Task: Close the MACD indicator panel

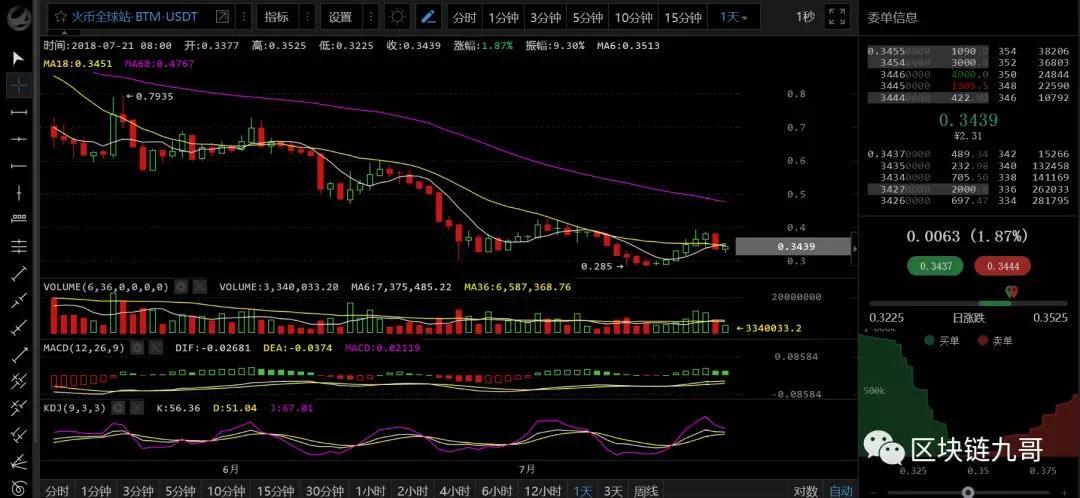Action: (155, 348)
